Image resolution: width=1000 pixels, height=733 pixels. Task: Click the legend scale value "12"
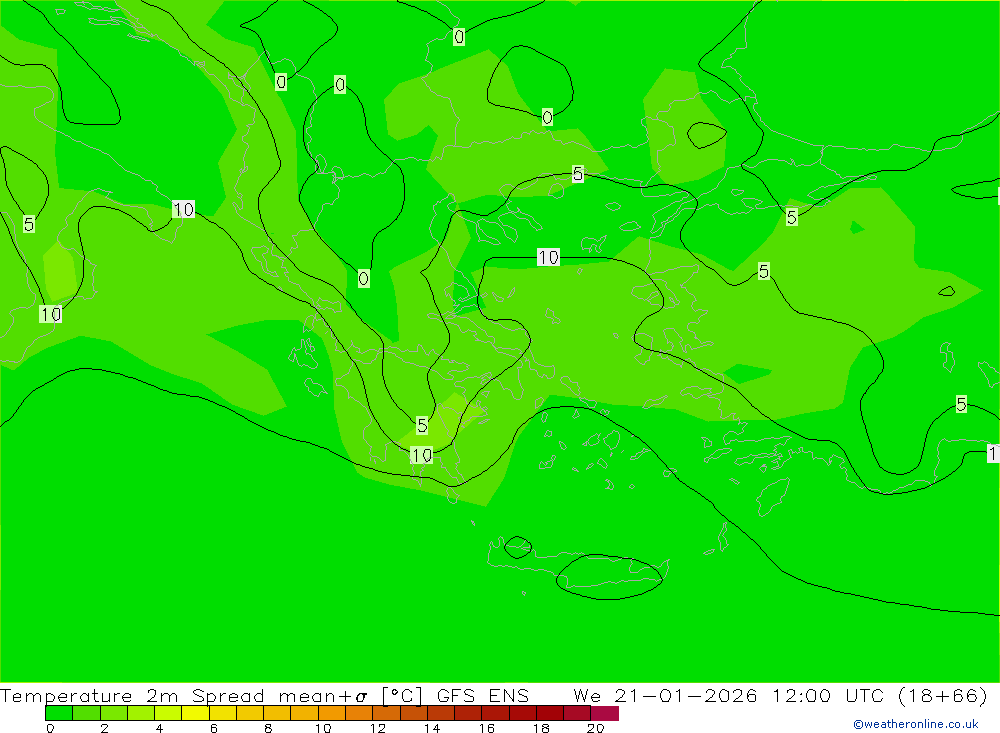pos(378,728)
